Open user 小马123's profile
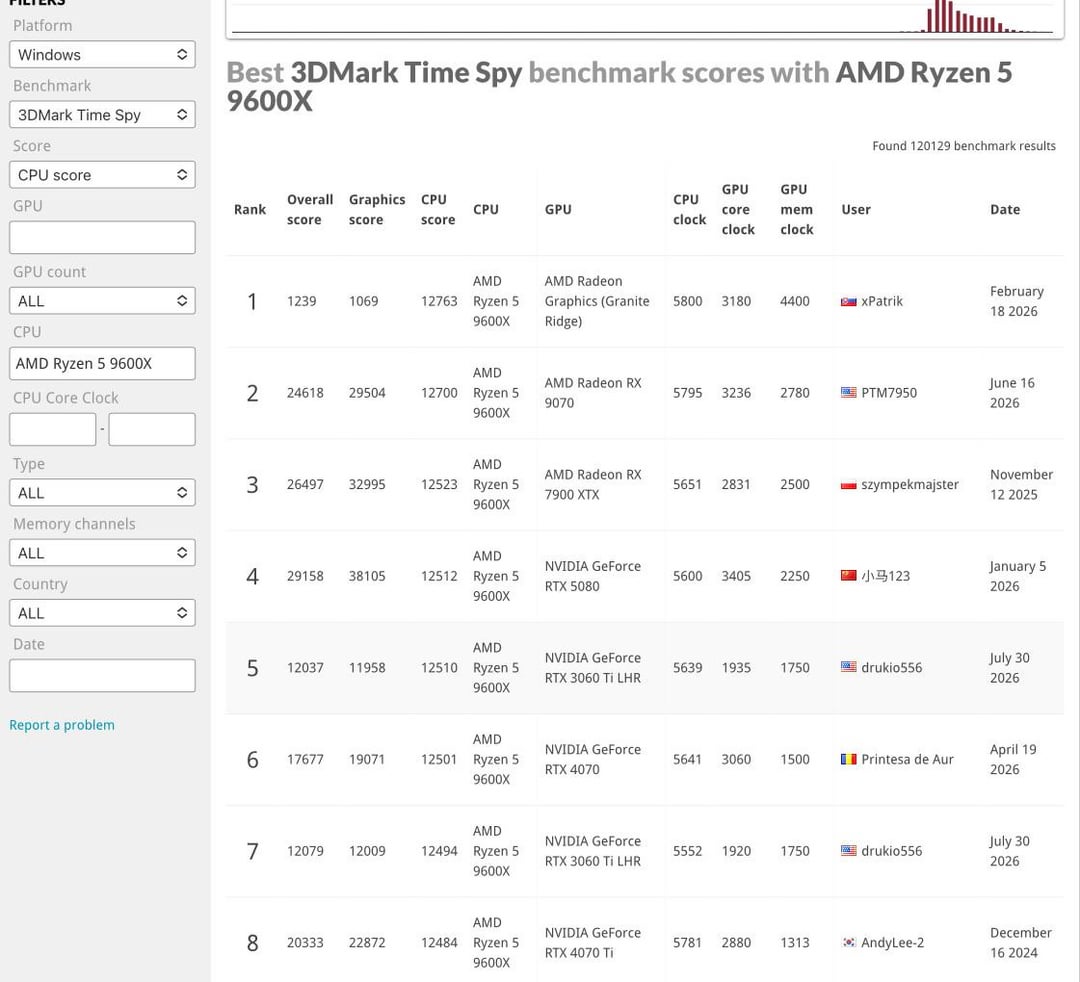This screenshot has height=982, width=1080. pos(886,576)
